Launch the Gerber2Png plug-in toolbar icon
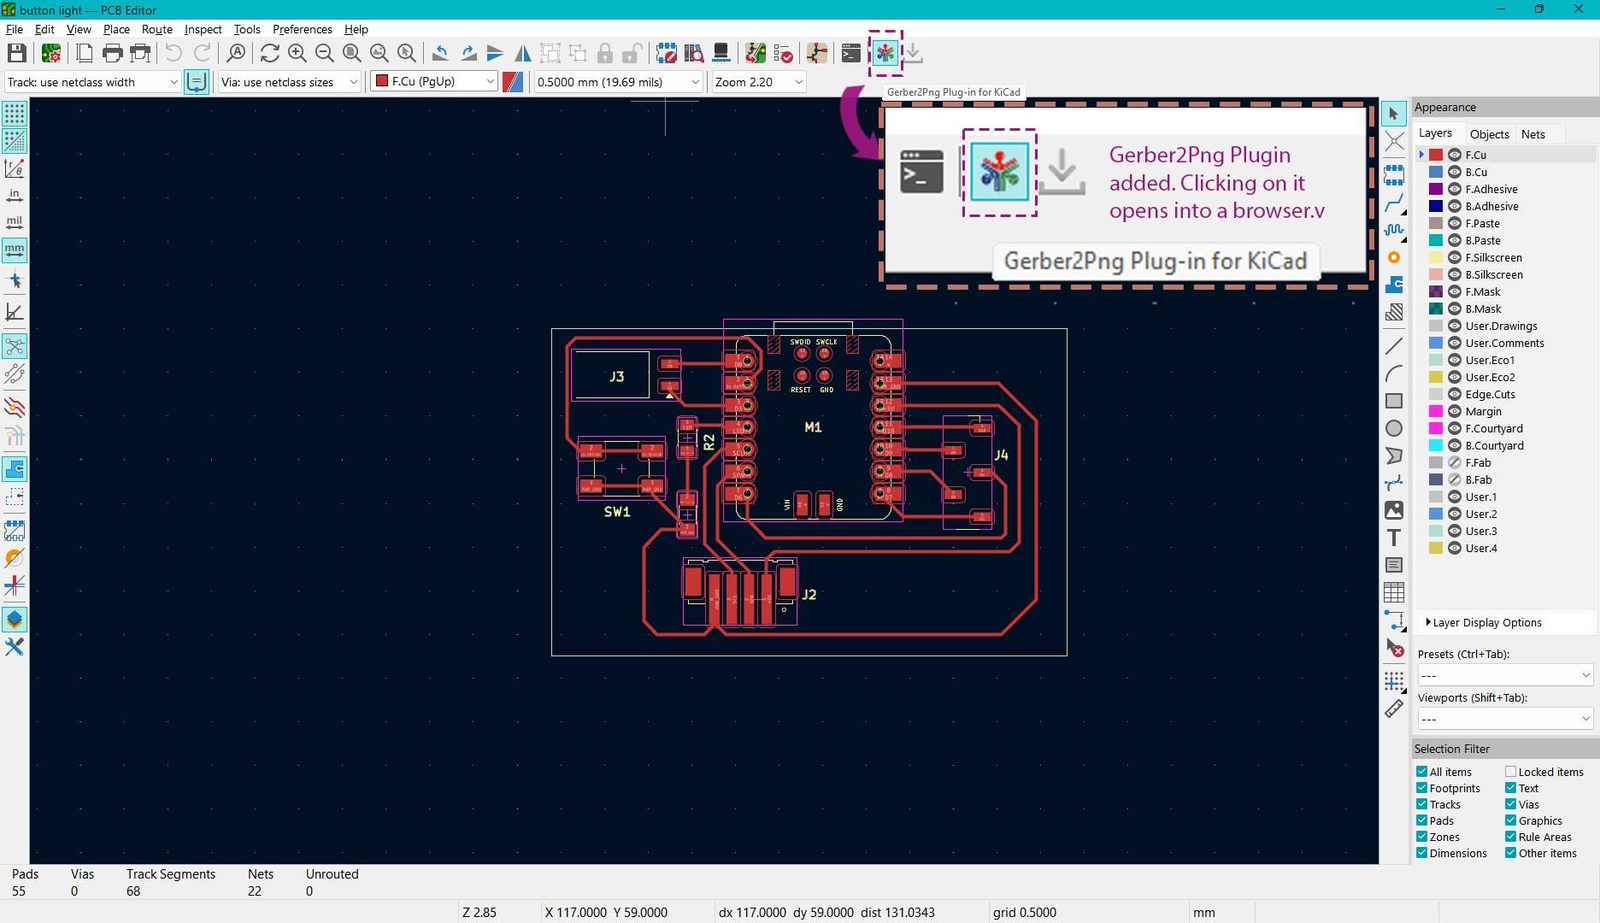1600x923 pixels. [885, 53]
